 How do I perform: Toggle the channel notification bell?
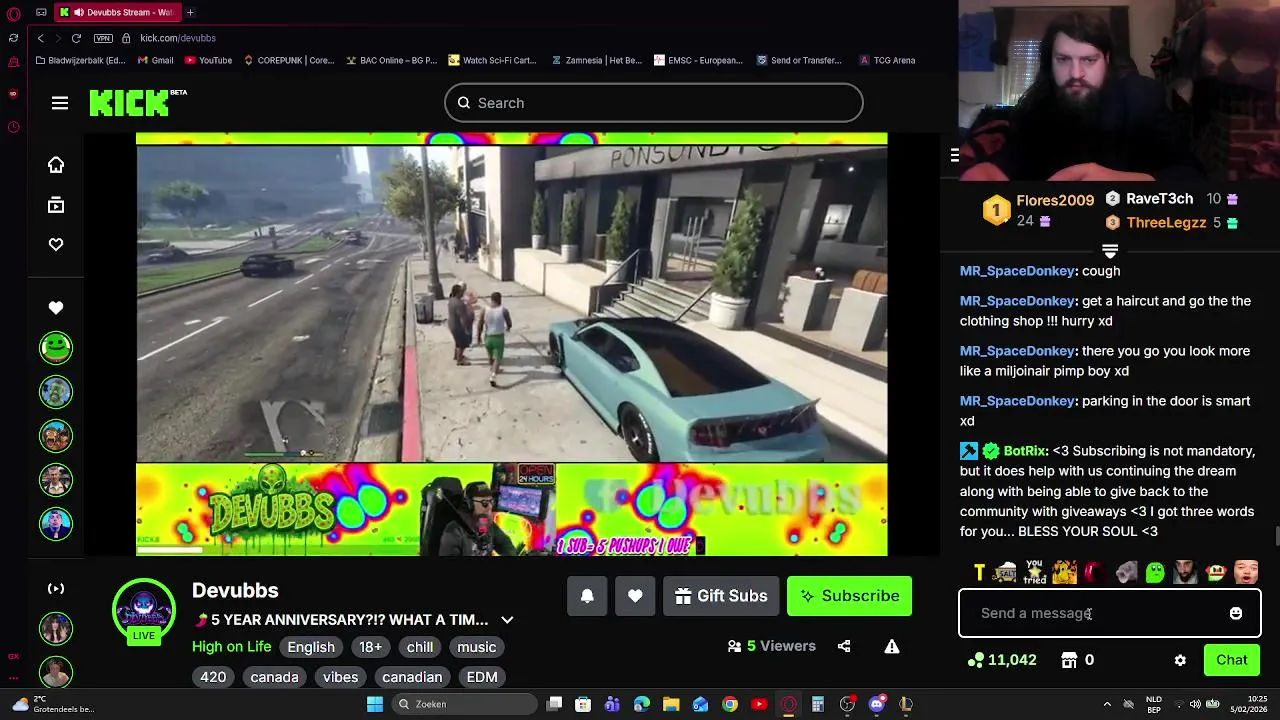(587, 596)
